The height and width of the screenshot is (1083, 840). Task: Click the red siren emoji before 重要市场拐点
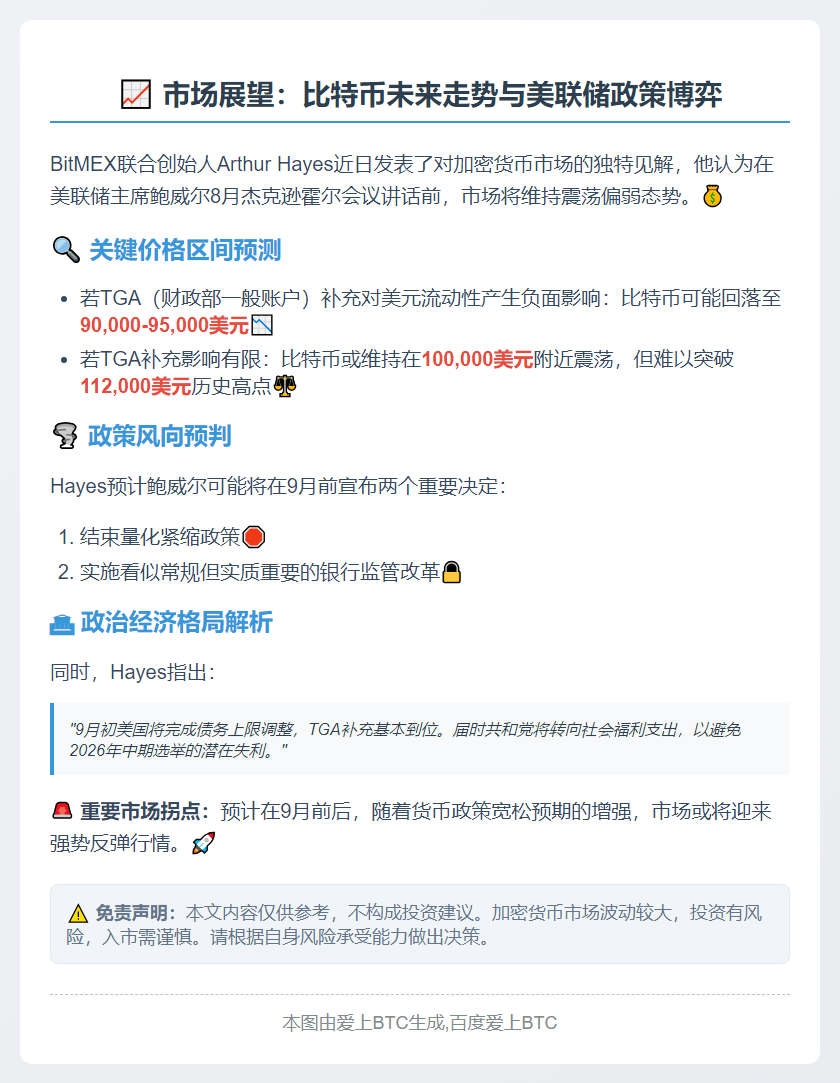click(62, 810)
